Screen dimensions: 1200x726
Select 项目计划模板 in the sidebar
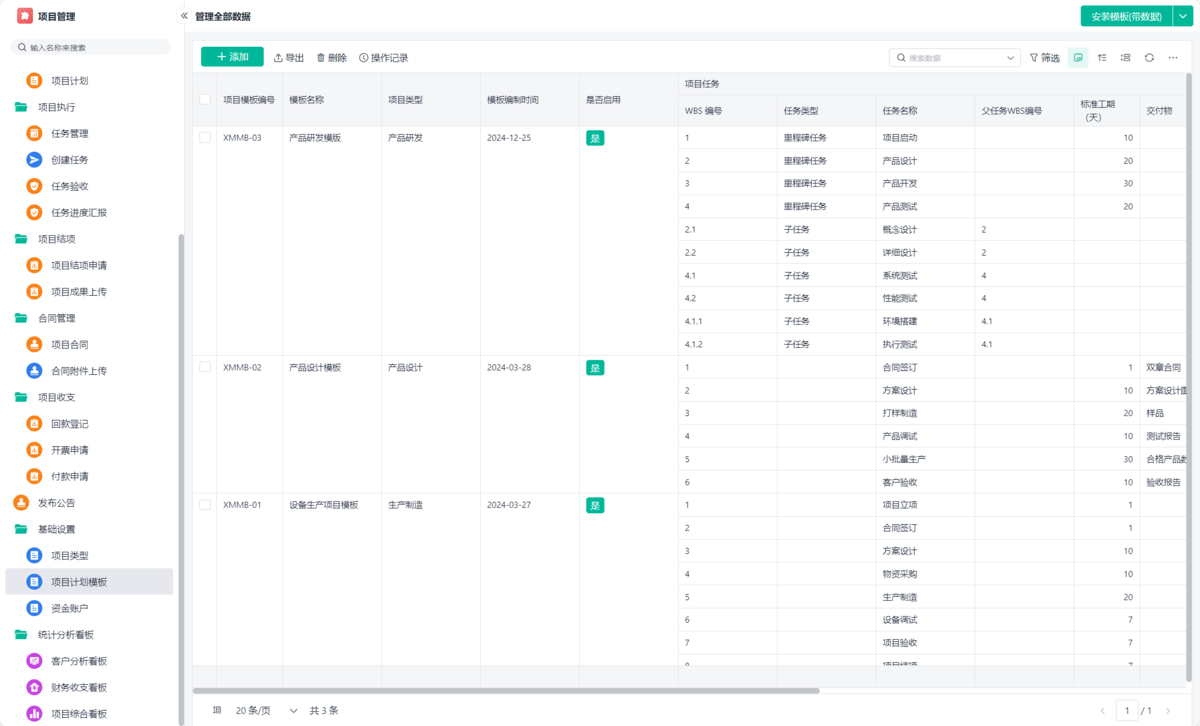pos(89,582)
